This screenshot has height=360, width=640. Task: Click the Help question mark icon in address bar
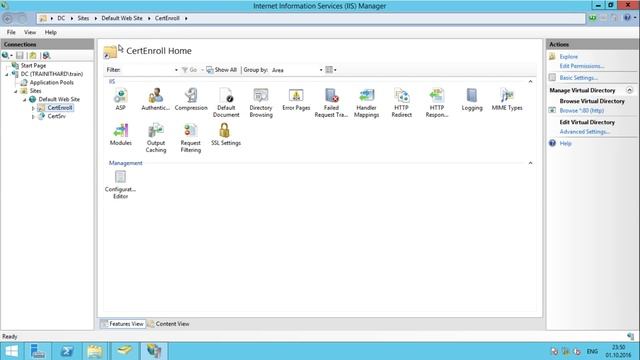point(627,18)
